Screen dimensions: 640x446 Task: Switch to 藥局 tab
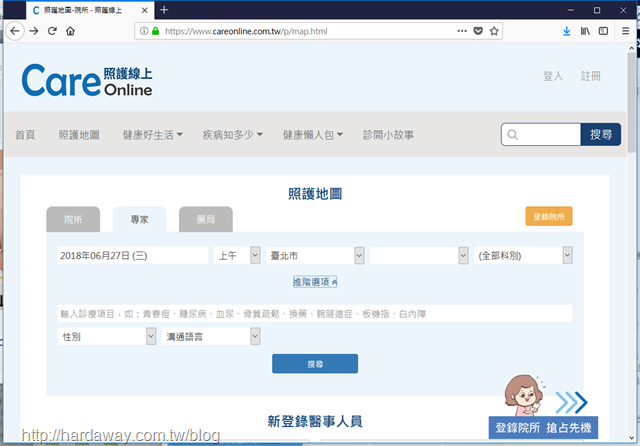tap(206, 220)
